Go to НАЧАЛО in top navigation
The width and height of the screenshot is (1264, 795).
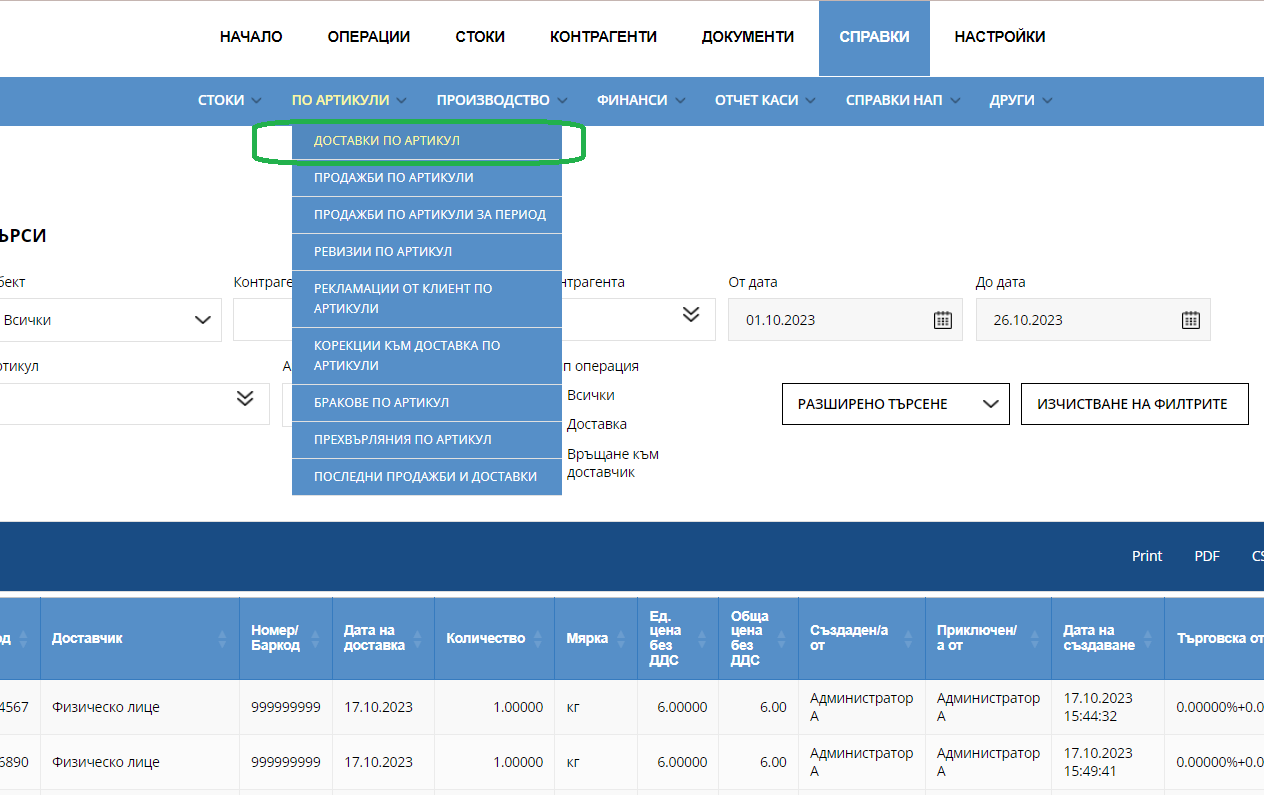click(x=251, y=37)
